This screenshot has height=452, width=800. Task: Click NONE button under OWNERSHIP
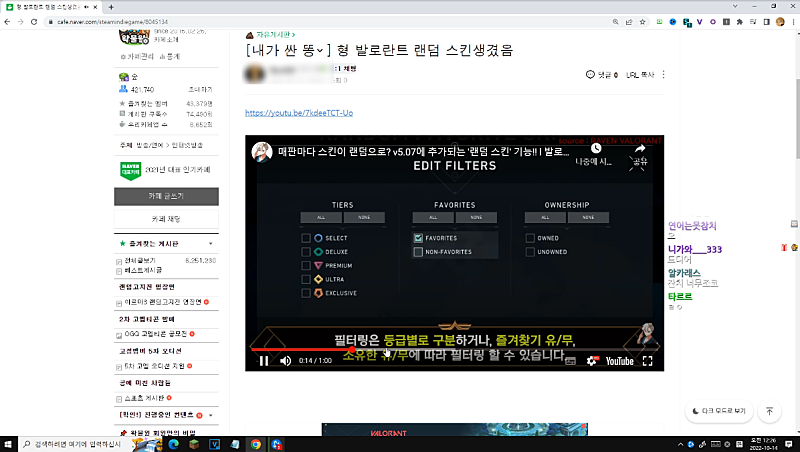click(588, 217)
